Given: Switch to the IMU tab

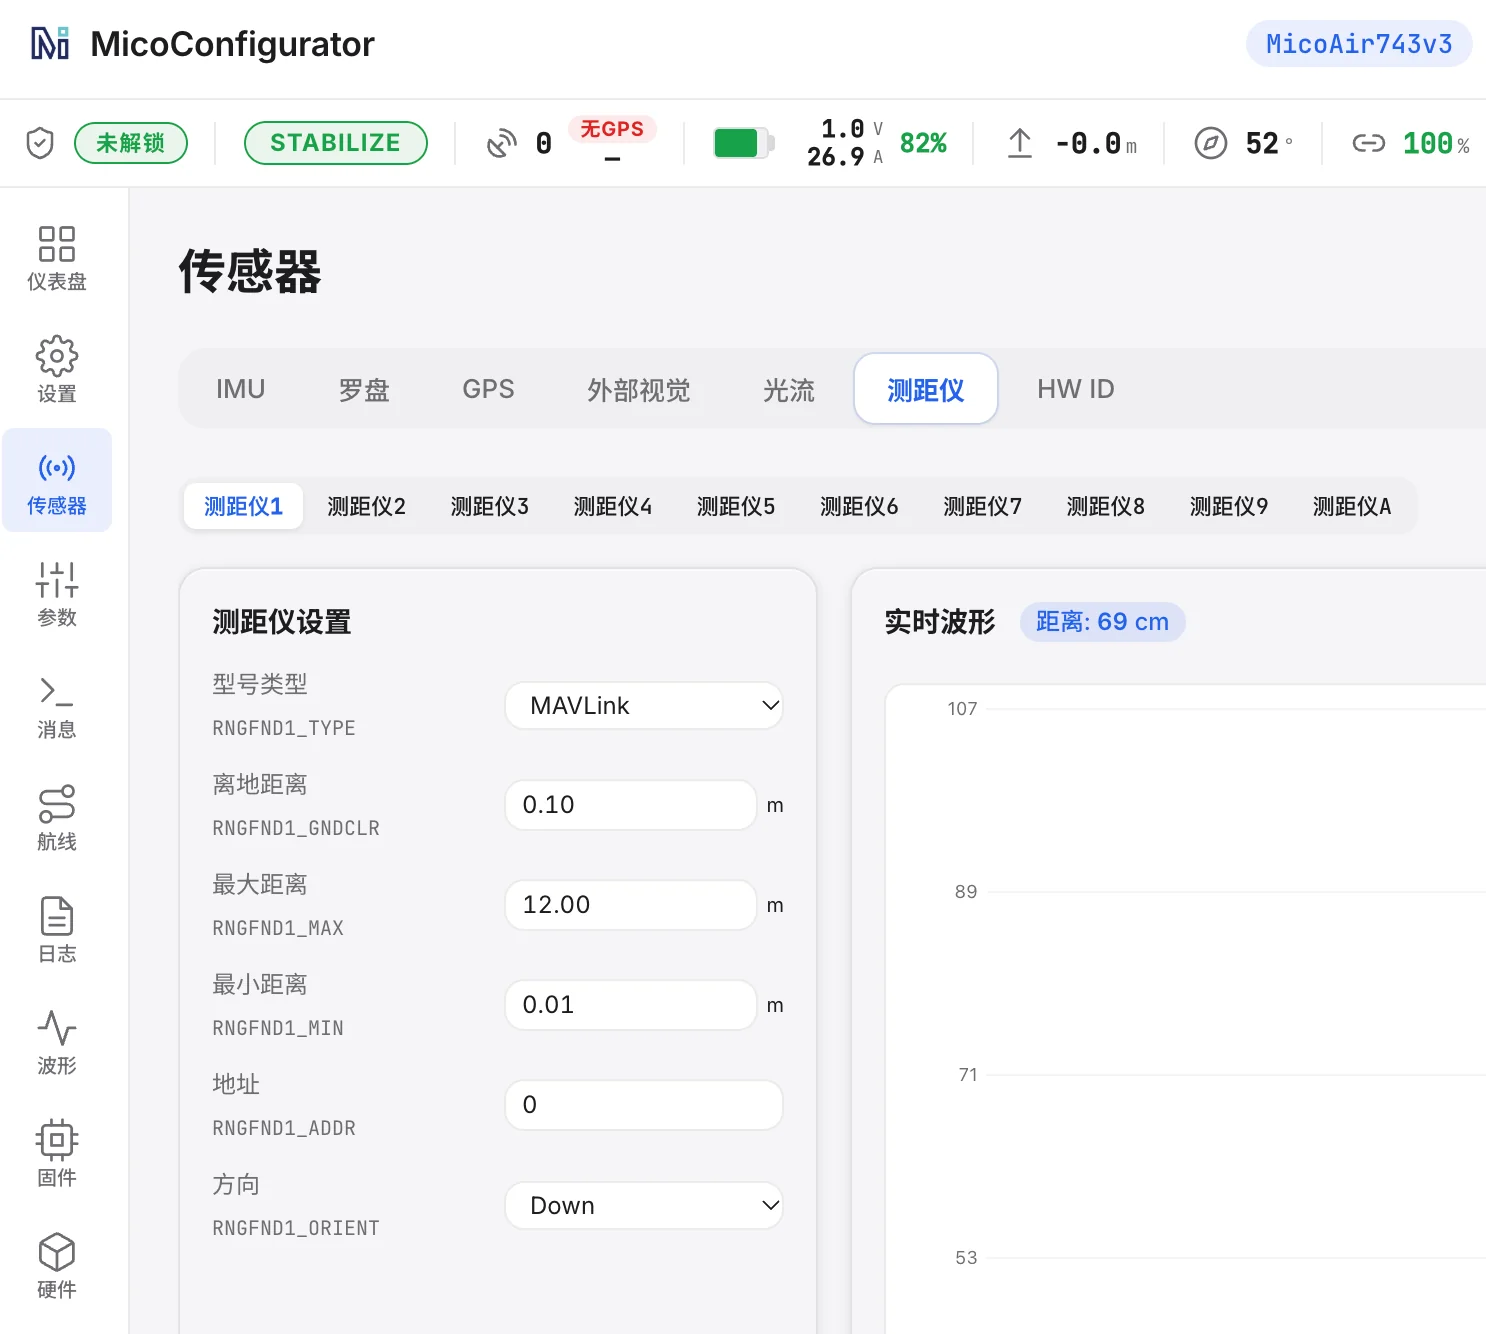Looking at the screenshot, I should tap(241, 389).
